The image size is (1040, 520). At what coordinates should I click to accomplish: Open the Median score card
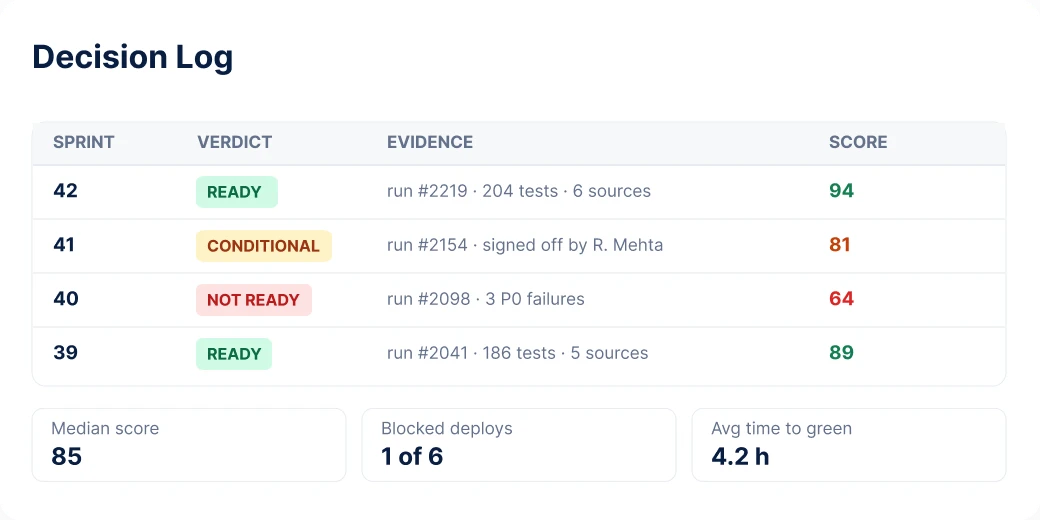point(189,445)
